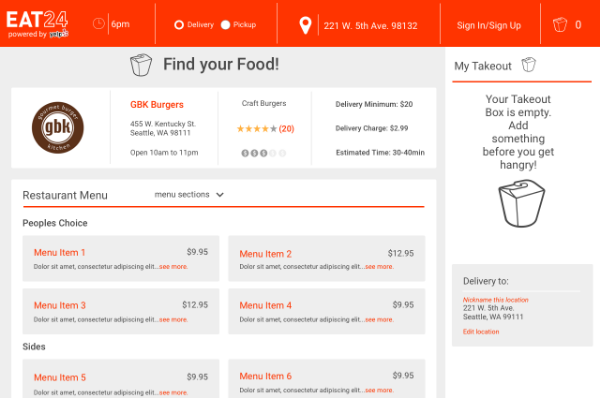The image size is (600, 398).
Task: Click the Delivery Minimum: $20 text
Action: coord(374,104)
